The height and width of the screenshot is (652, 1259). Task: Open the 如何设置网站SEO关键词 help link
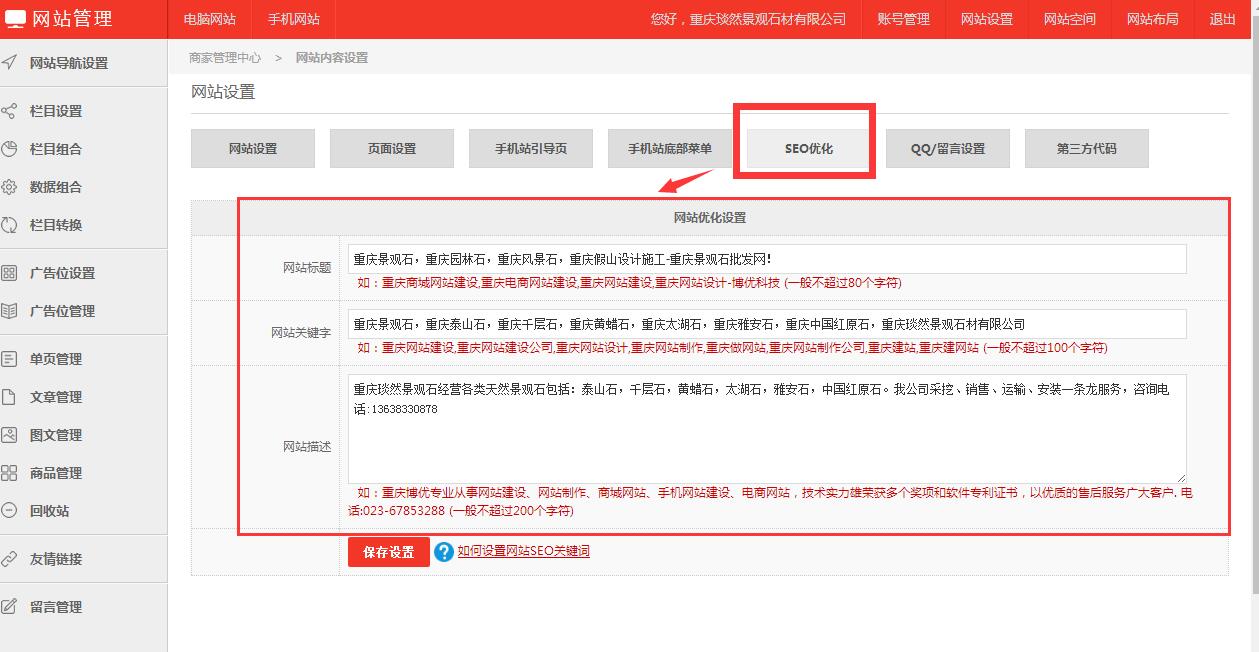coord(523,551)
